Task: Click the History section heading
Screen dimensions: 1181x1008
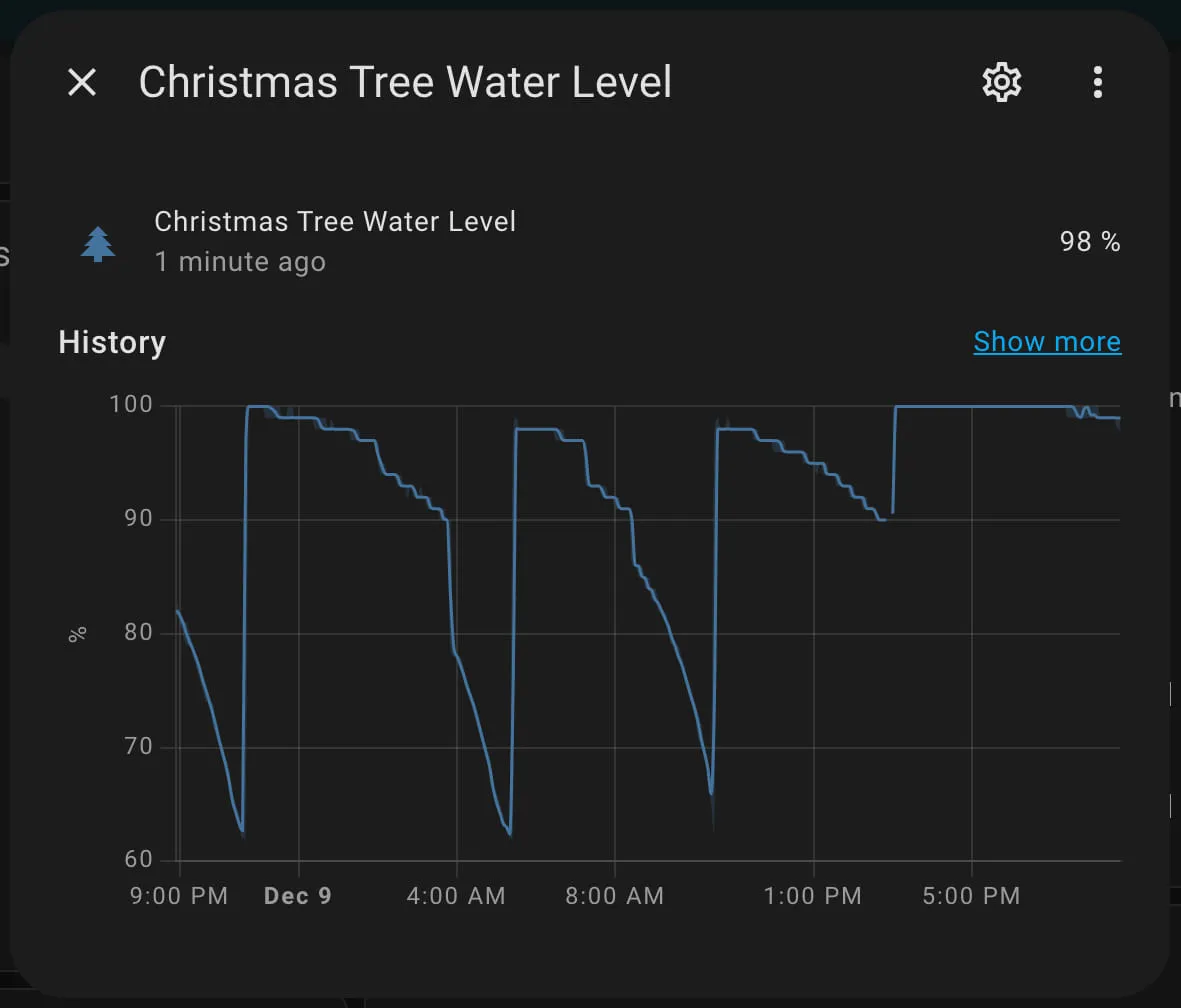Action: (111, 342)
